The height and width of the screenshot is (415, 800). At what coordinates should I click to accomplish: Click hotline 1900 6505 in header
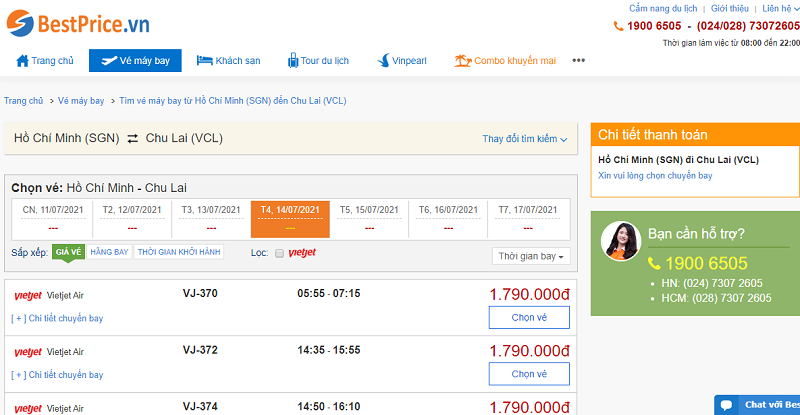click(x=654, y=26)
